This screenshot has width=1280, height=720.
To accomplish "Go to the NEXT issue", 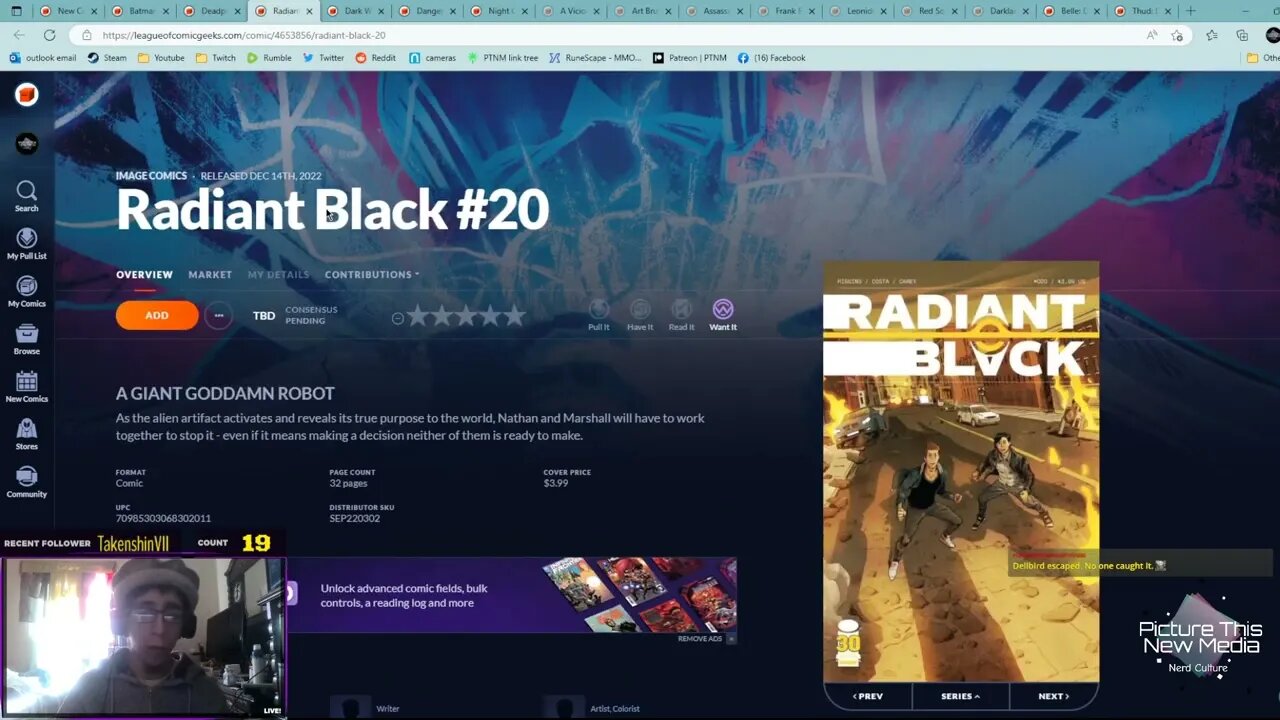I will (1054, 696).
